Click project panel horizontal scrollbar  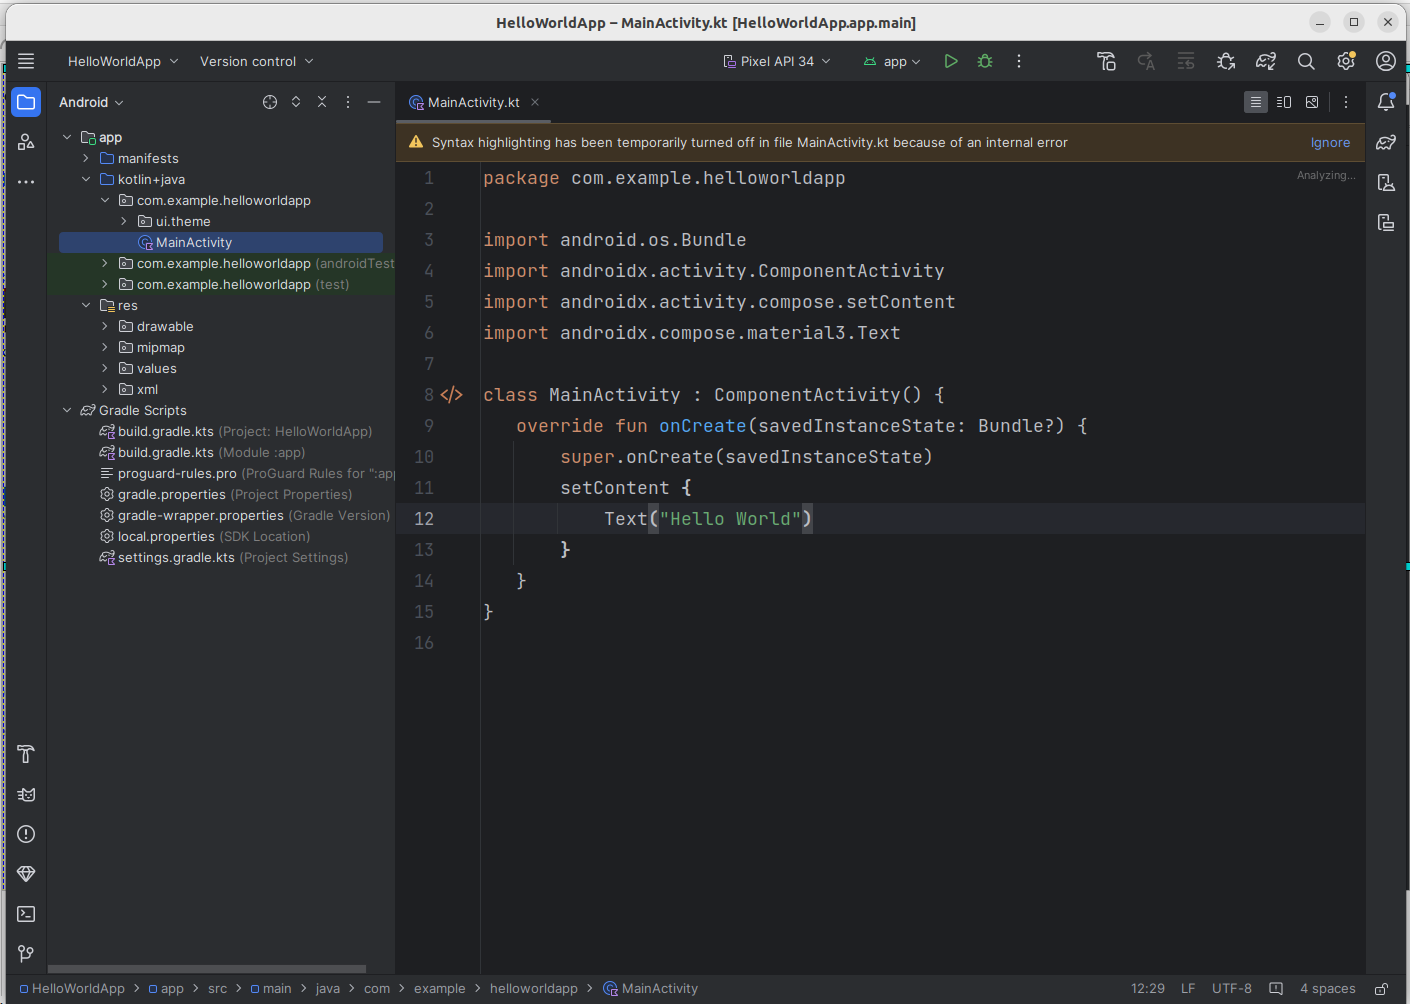click(207, 969)
